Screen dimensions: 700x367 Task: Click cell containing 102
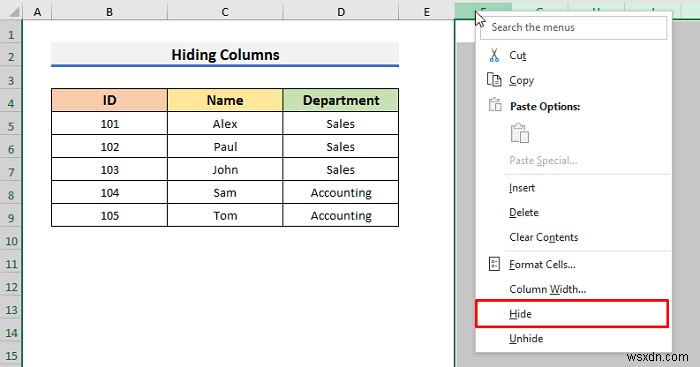coord(109,146)
